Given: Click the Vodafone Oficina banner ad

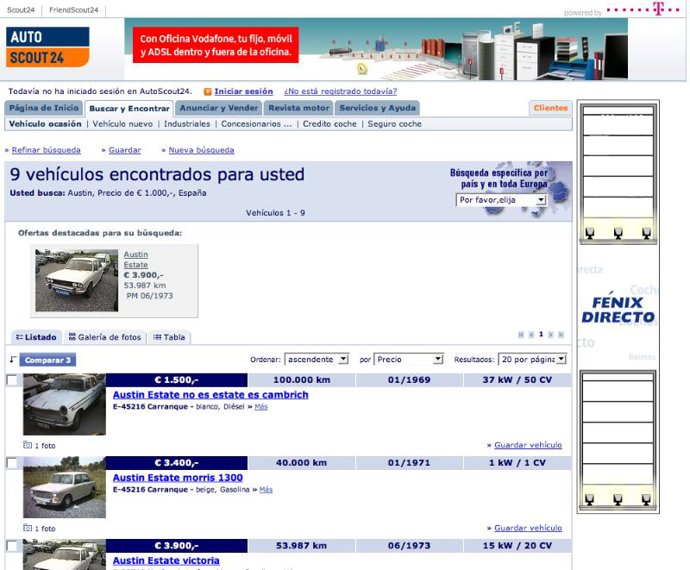Looking at the screenshot, I should point(376,49).
